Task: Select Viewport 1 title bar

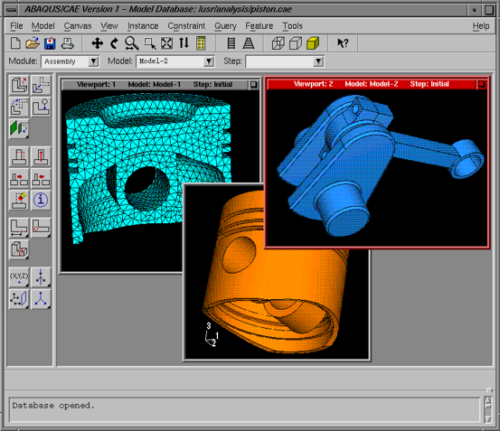Action: coord(155,85)
